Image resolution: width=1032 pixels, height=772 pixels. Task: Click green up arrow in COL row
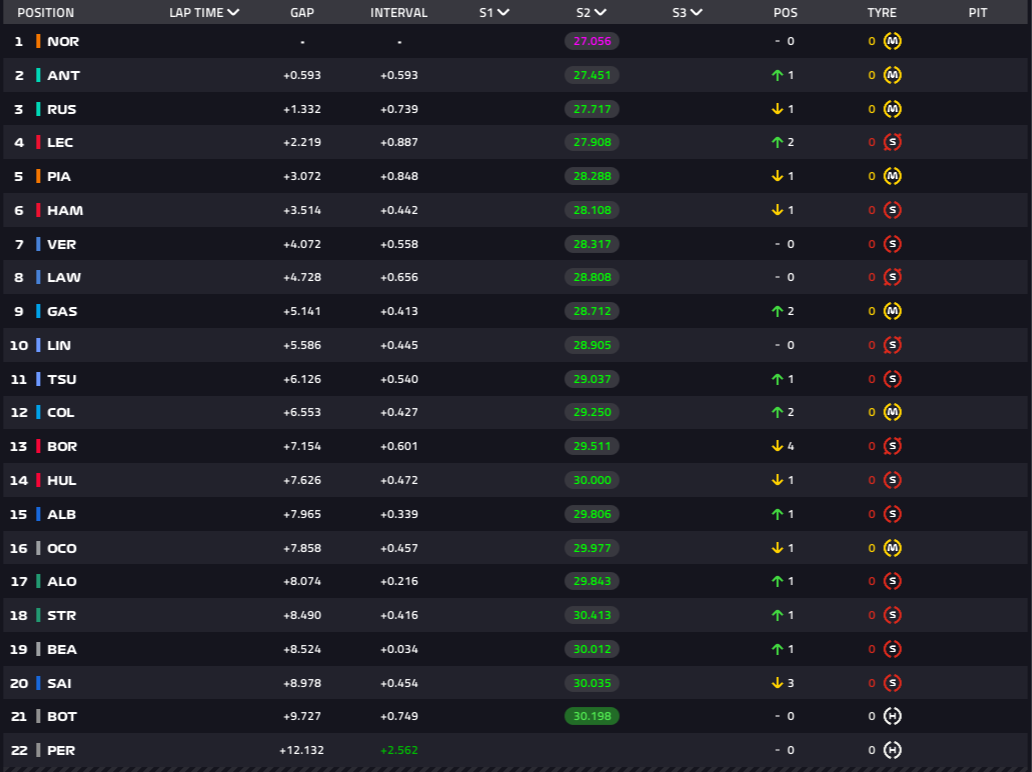(777, 412)
